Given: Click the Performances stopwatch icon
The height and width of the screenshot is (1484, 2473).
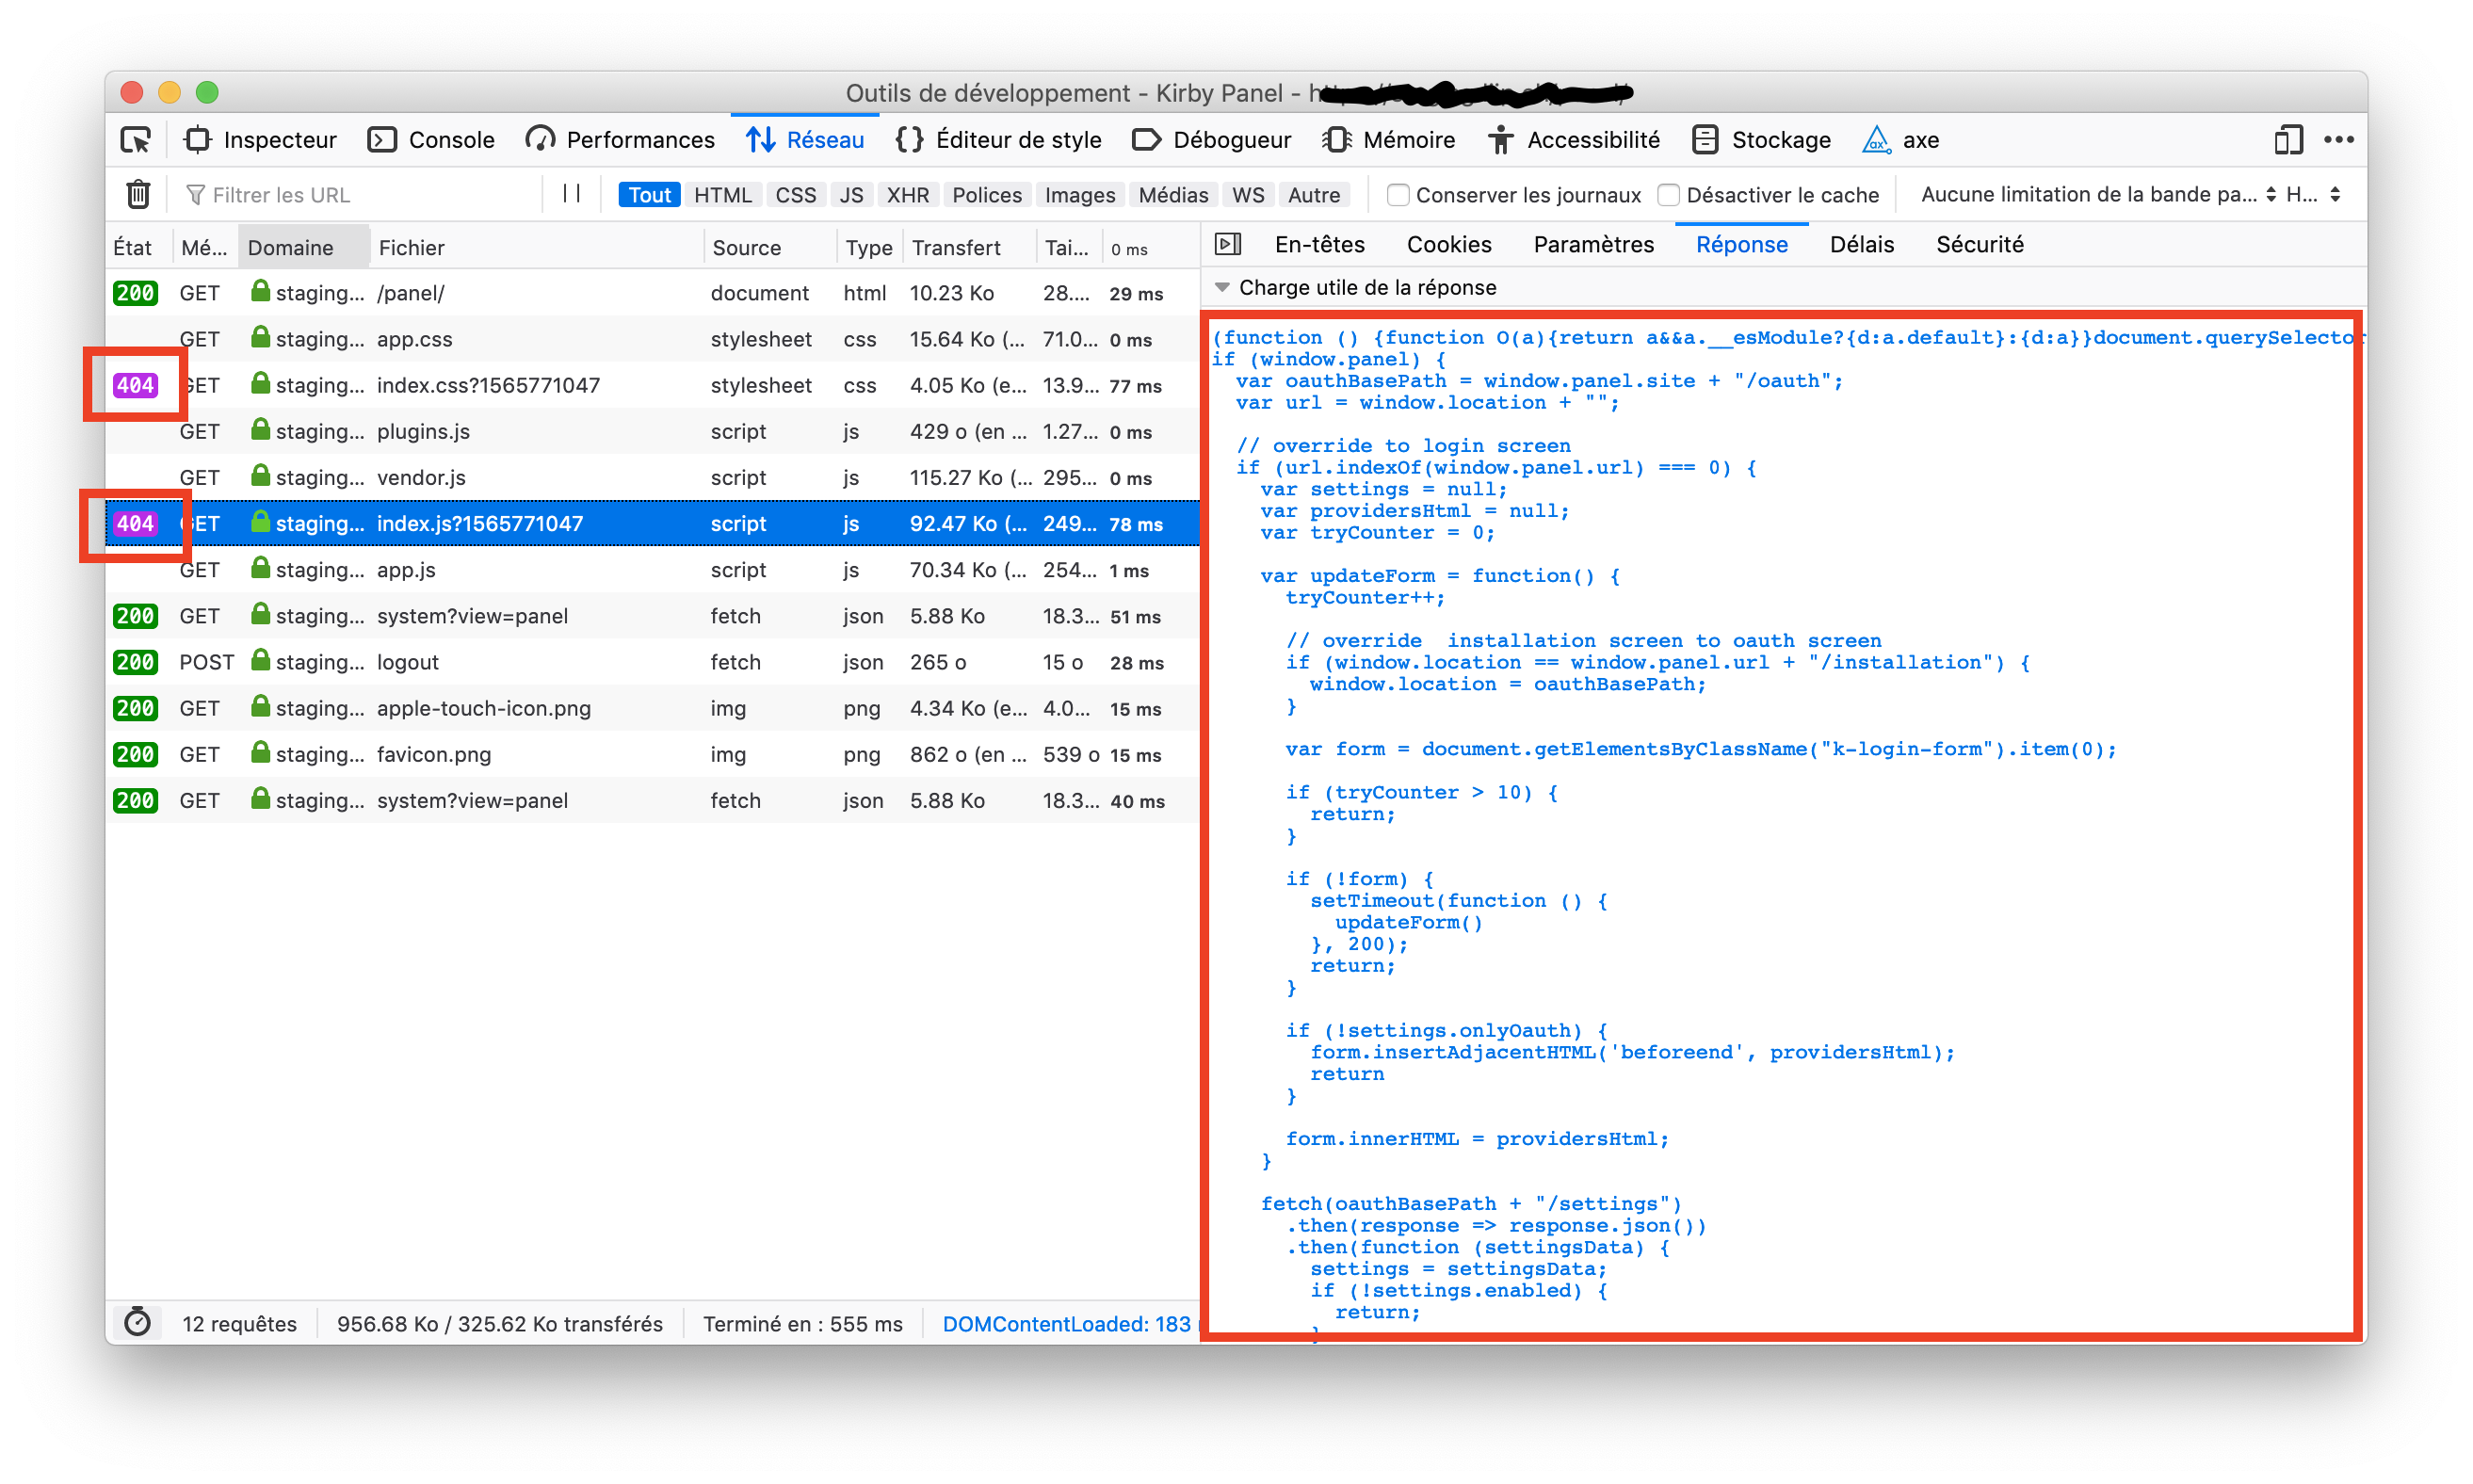Looking at the screenshot, I should [539, 140].
